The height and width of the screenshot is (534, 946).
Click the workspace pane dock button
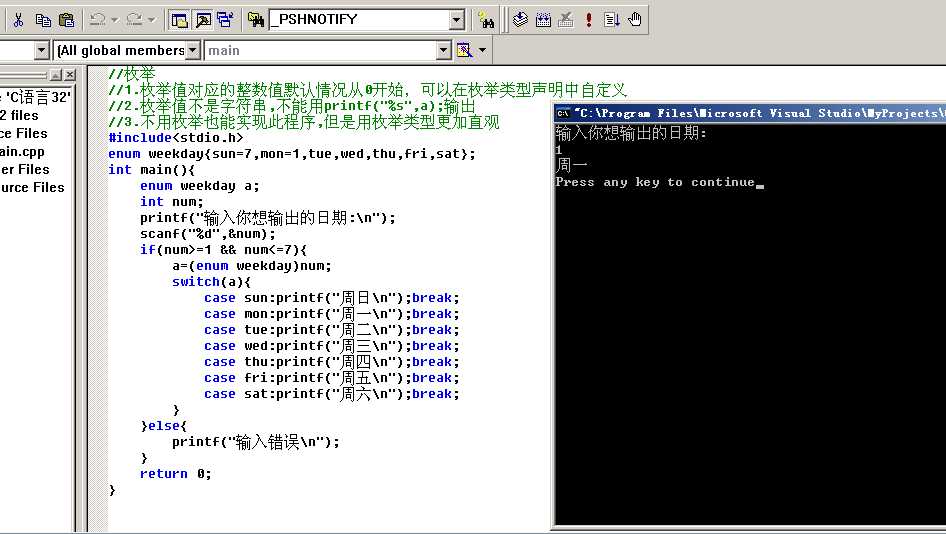tap(56, 75)
